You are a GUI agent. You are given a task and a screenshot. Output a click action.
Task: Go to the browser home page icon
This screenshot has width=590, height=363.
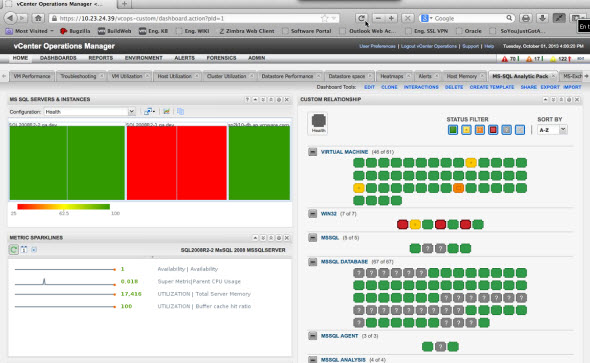[x=38, y=18]
